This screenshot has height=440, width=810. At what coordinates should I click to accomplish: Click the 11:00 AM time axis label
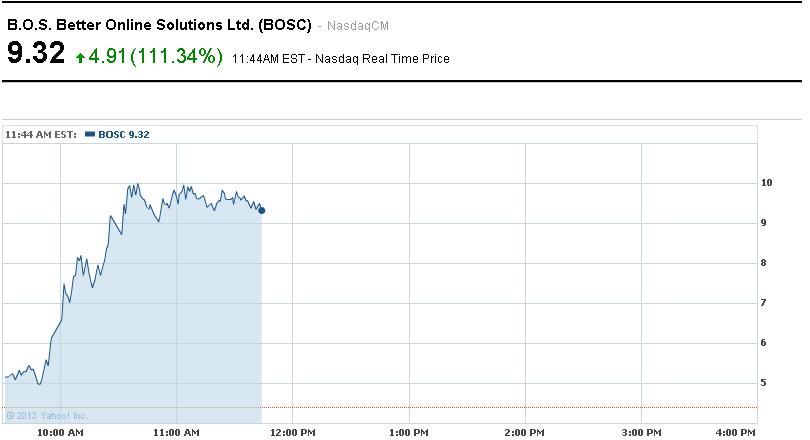tap(176, 432)
